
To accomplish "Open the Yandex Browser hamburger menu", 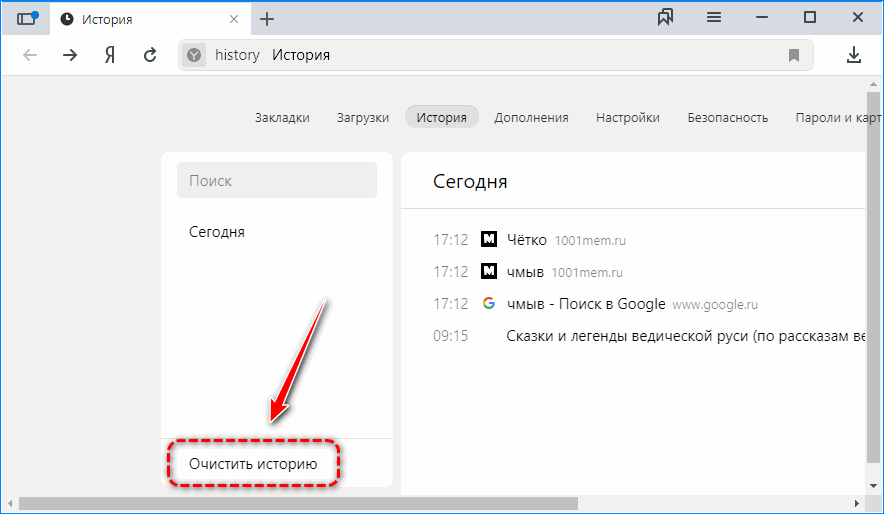I will click(714, 18).
